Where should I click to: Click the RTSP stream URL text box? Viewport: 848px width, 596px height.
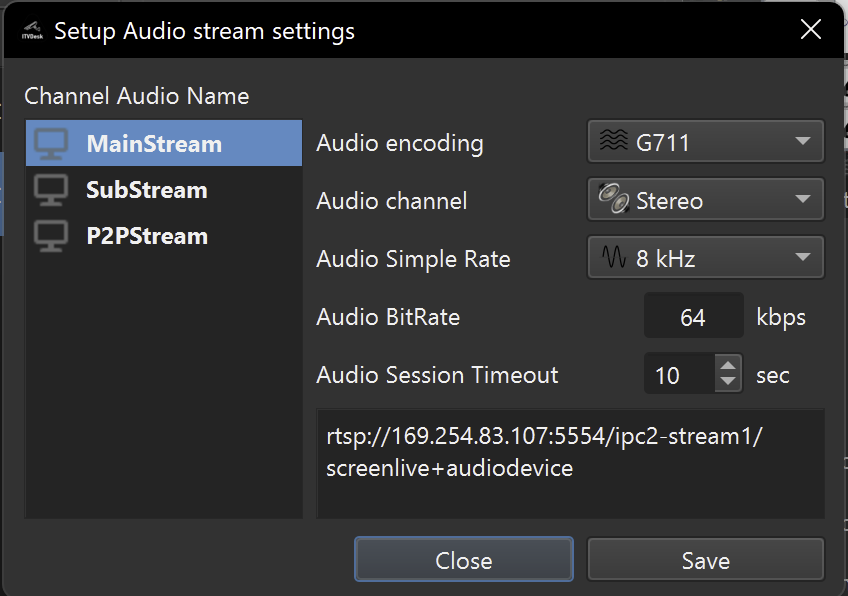click(x=570, y=462)
